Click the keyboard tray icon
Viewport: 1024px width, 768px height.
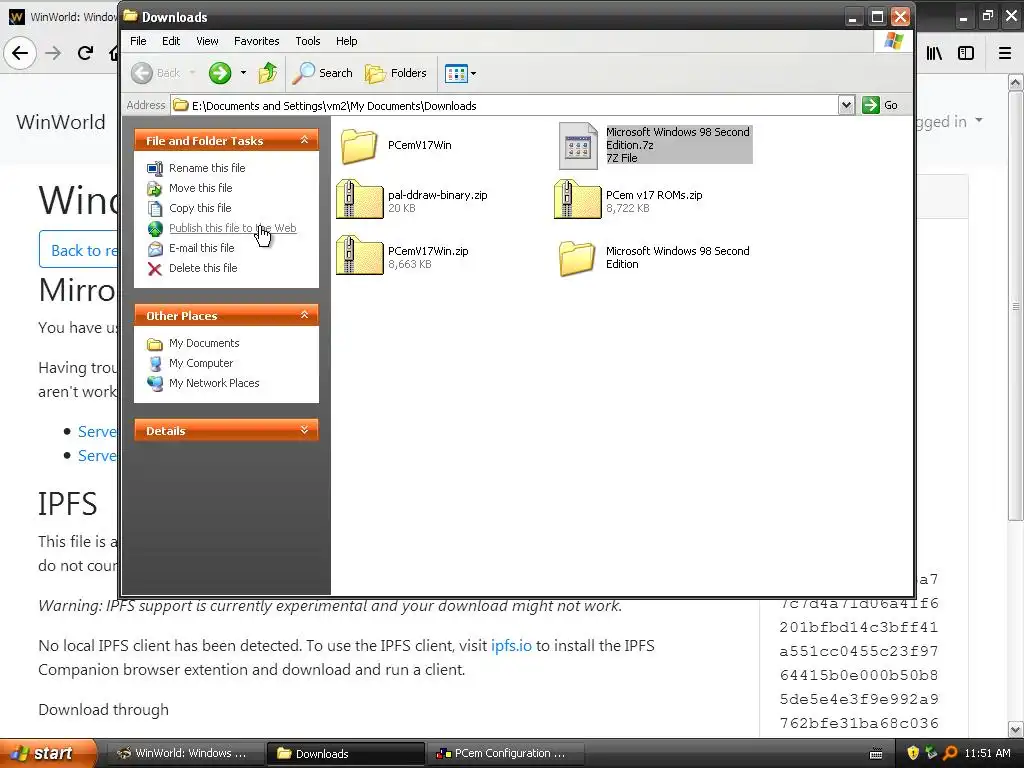(876, 754)
